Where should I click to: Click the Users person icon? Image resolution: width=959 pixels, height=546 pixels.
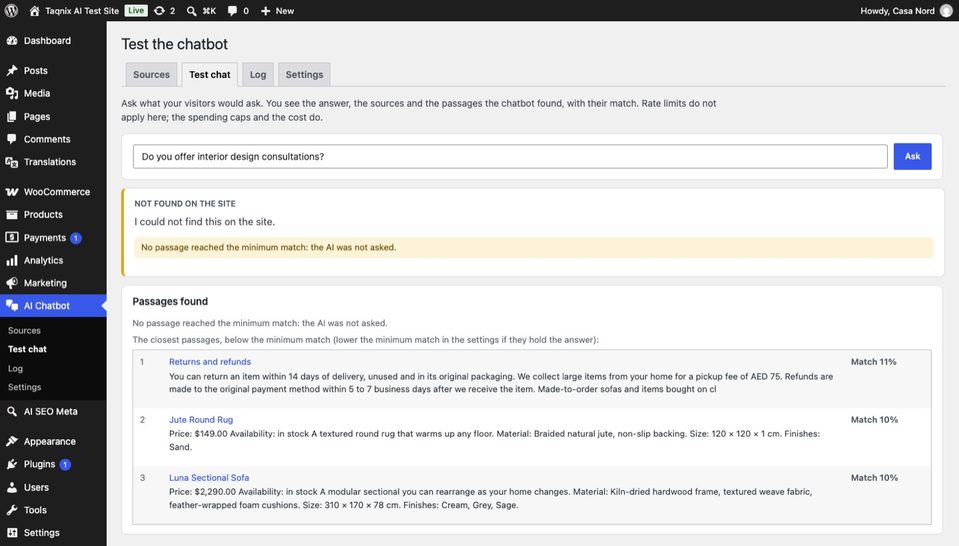12,487
